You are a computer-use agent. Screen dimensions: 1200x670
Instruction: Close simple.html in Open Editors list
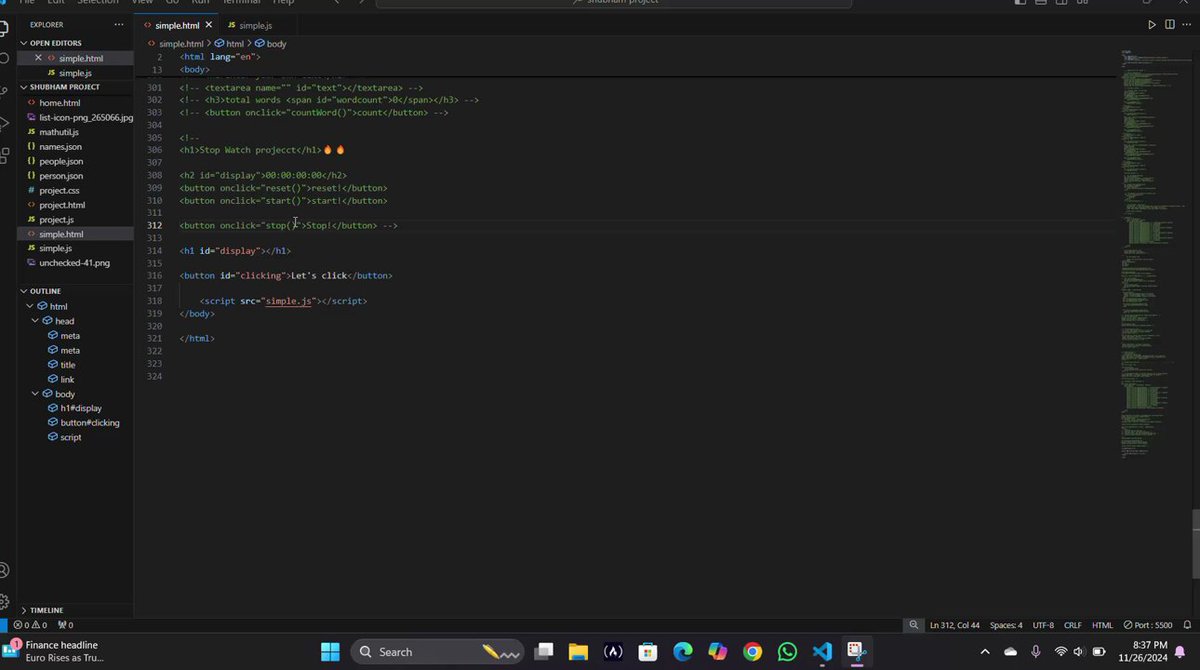38,58
